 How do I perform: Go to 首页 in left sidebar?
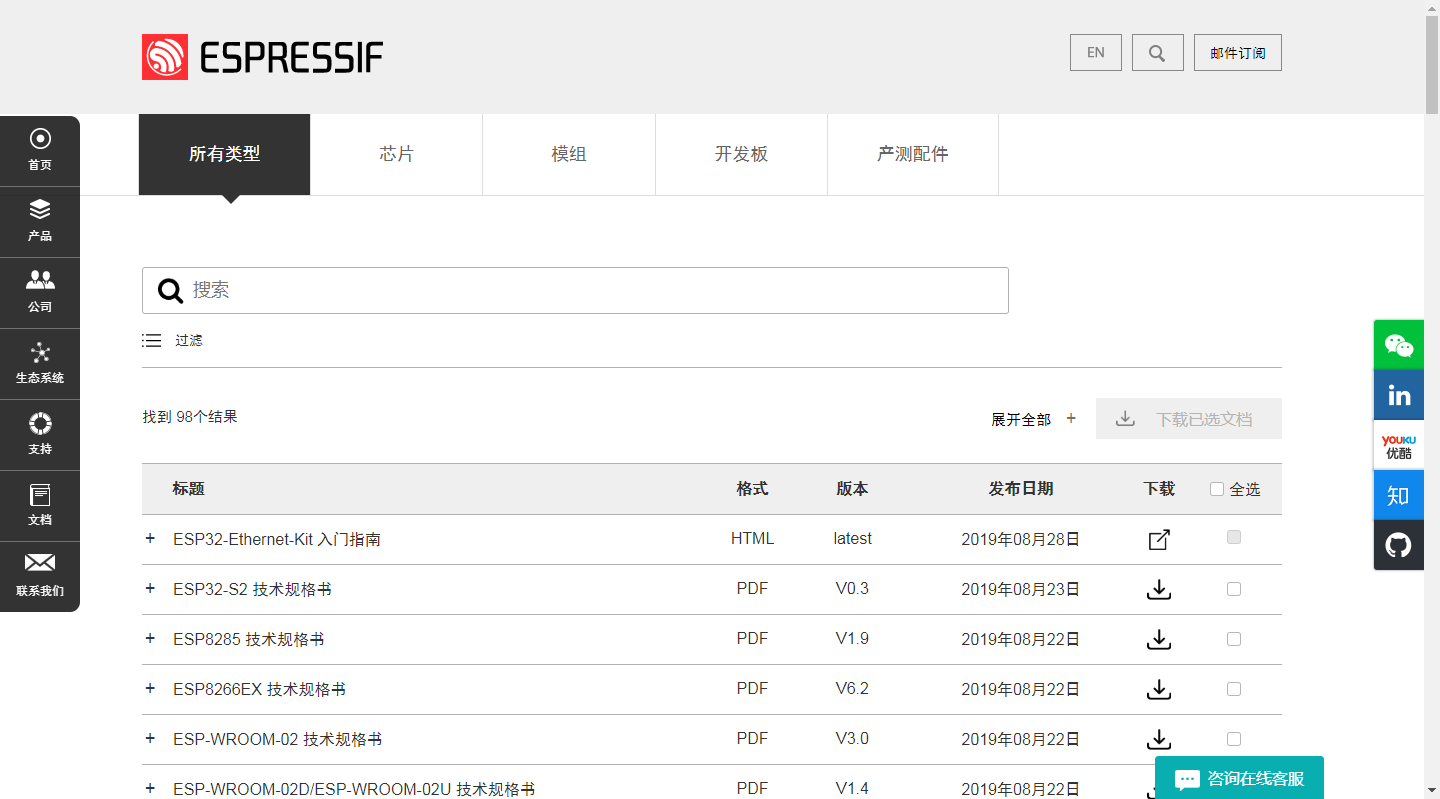(x=40, y=151)
